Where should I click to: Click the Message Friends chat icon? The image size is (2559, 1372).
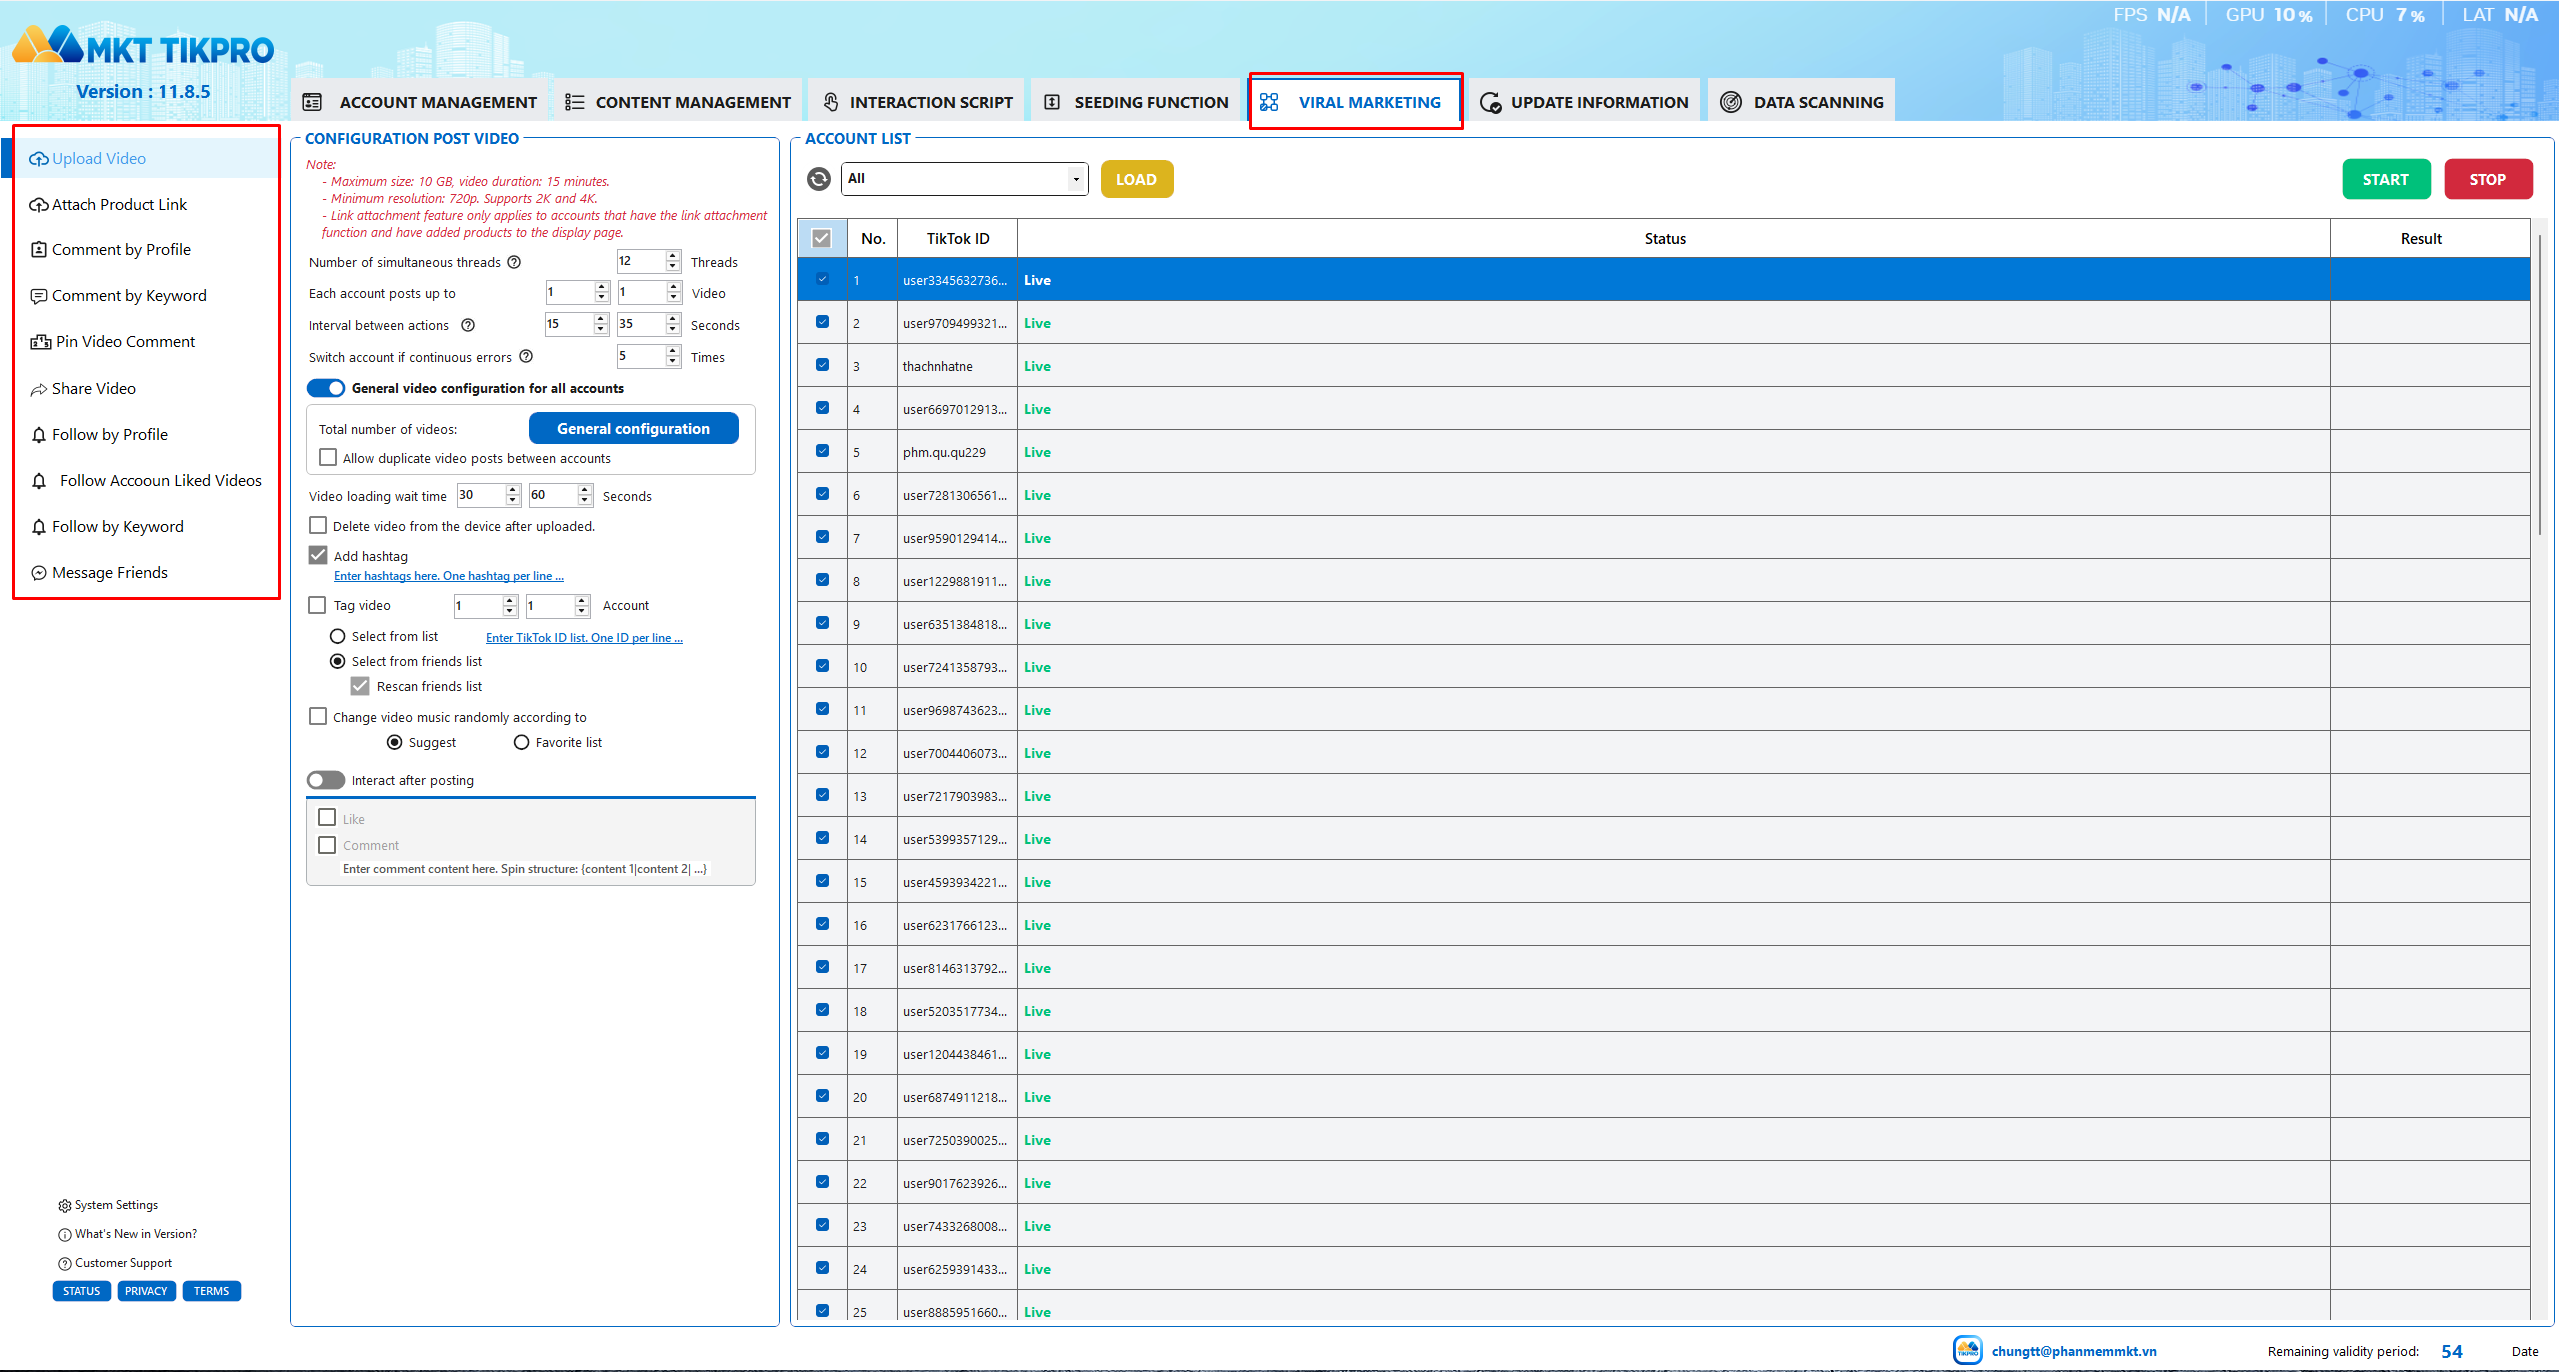tap(39, 573)
